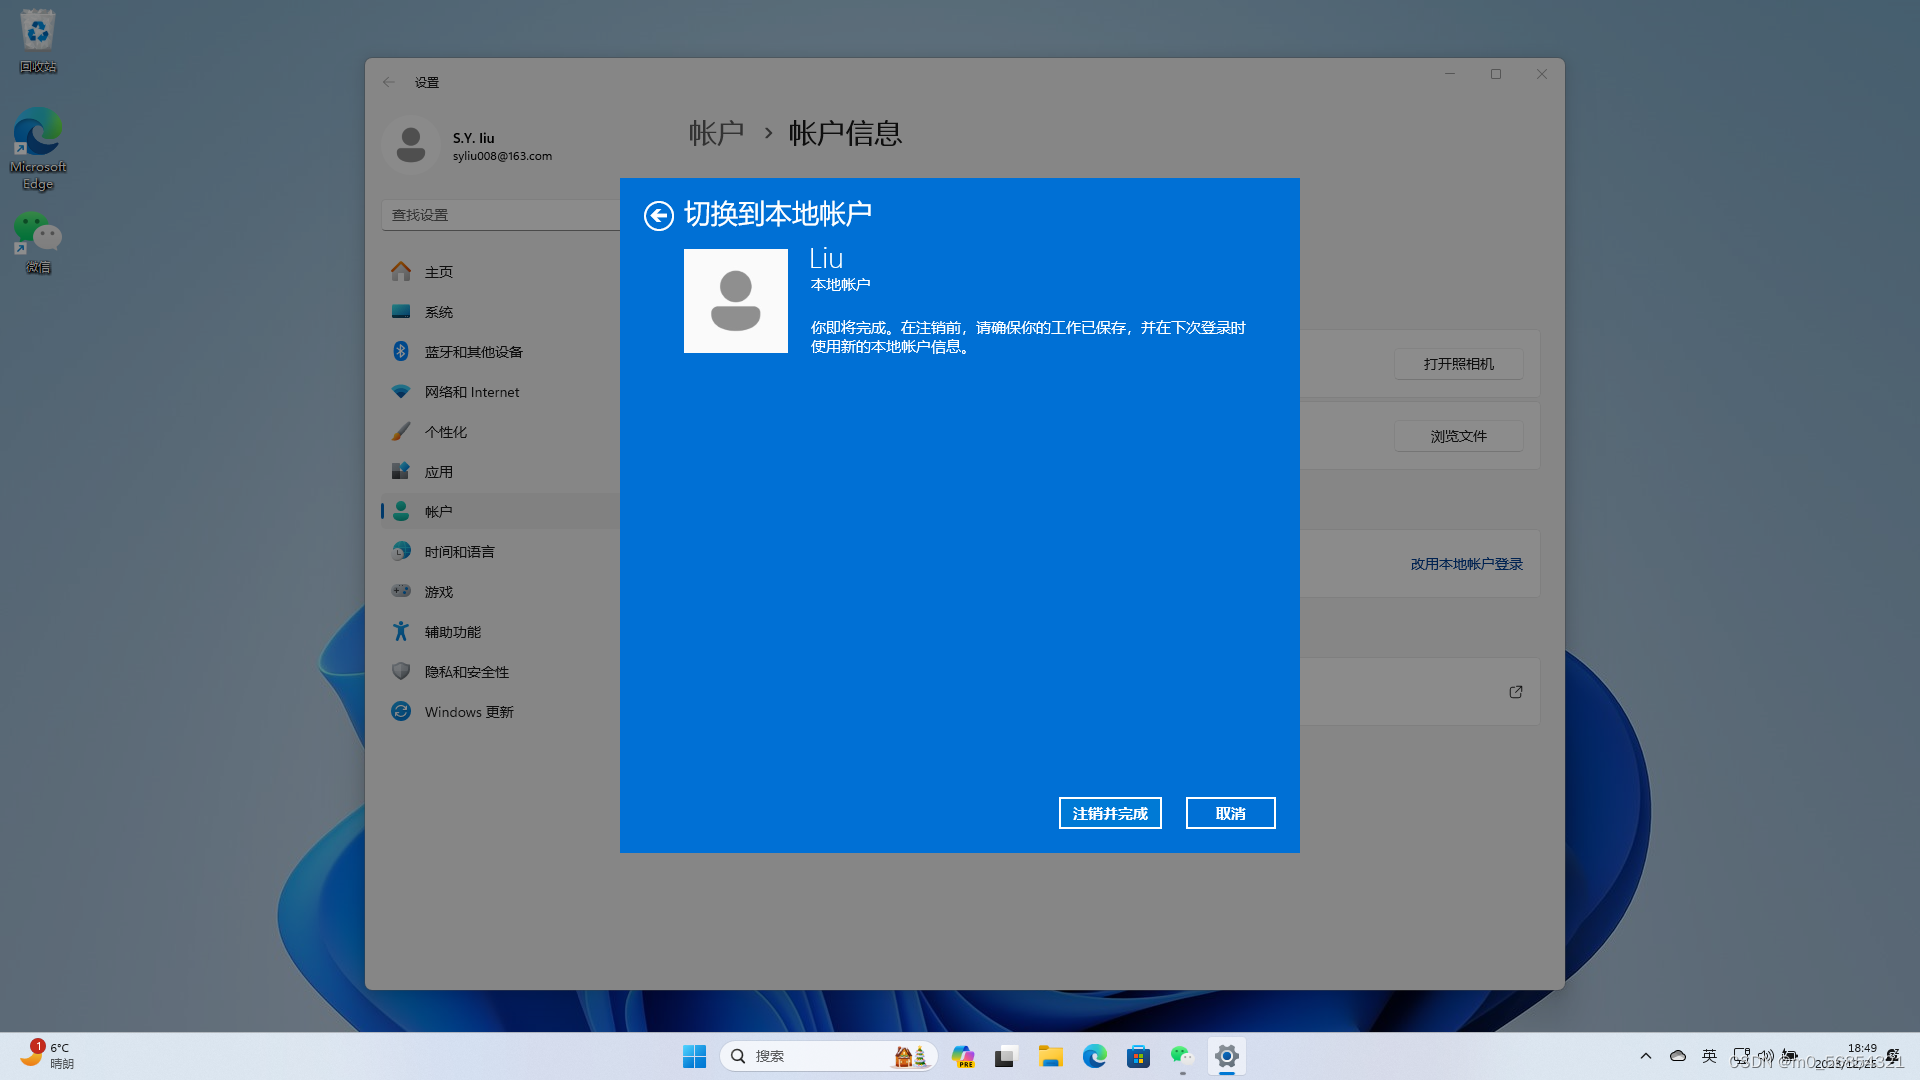Open 系统 settings from sidebar
The width and height of the screenshot is (1920, 1080).
[439, 311]
